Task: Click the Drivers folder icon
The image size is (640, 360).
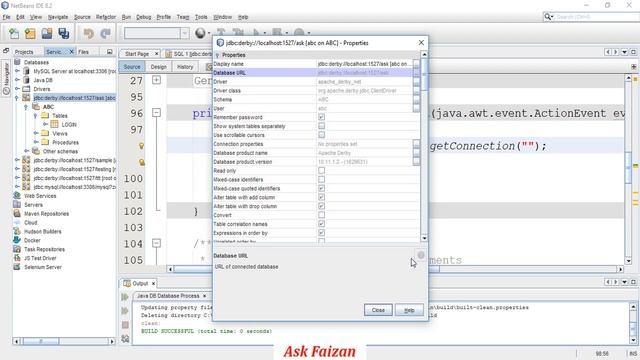Action: pyautogui.click(x=27, y=89)
